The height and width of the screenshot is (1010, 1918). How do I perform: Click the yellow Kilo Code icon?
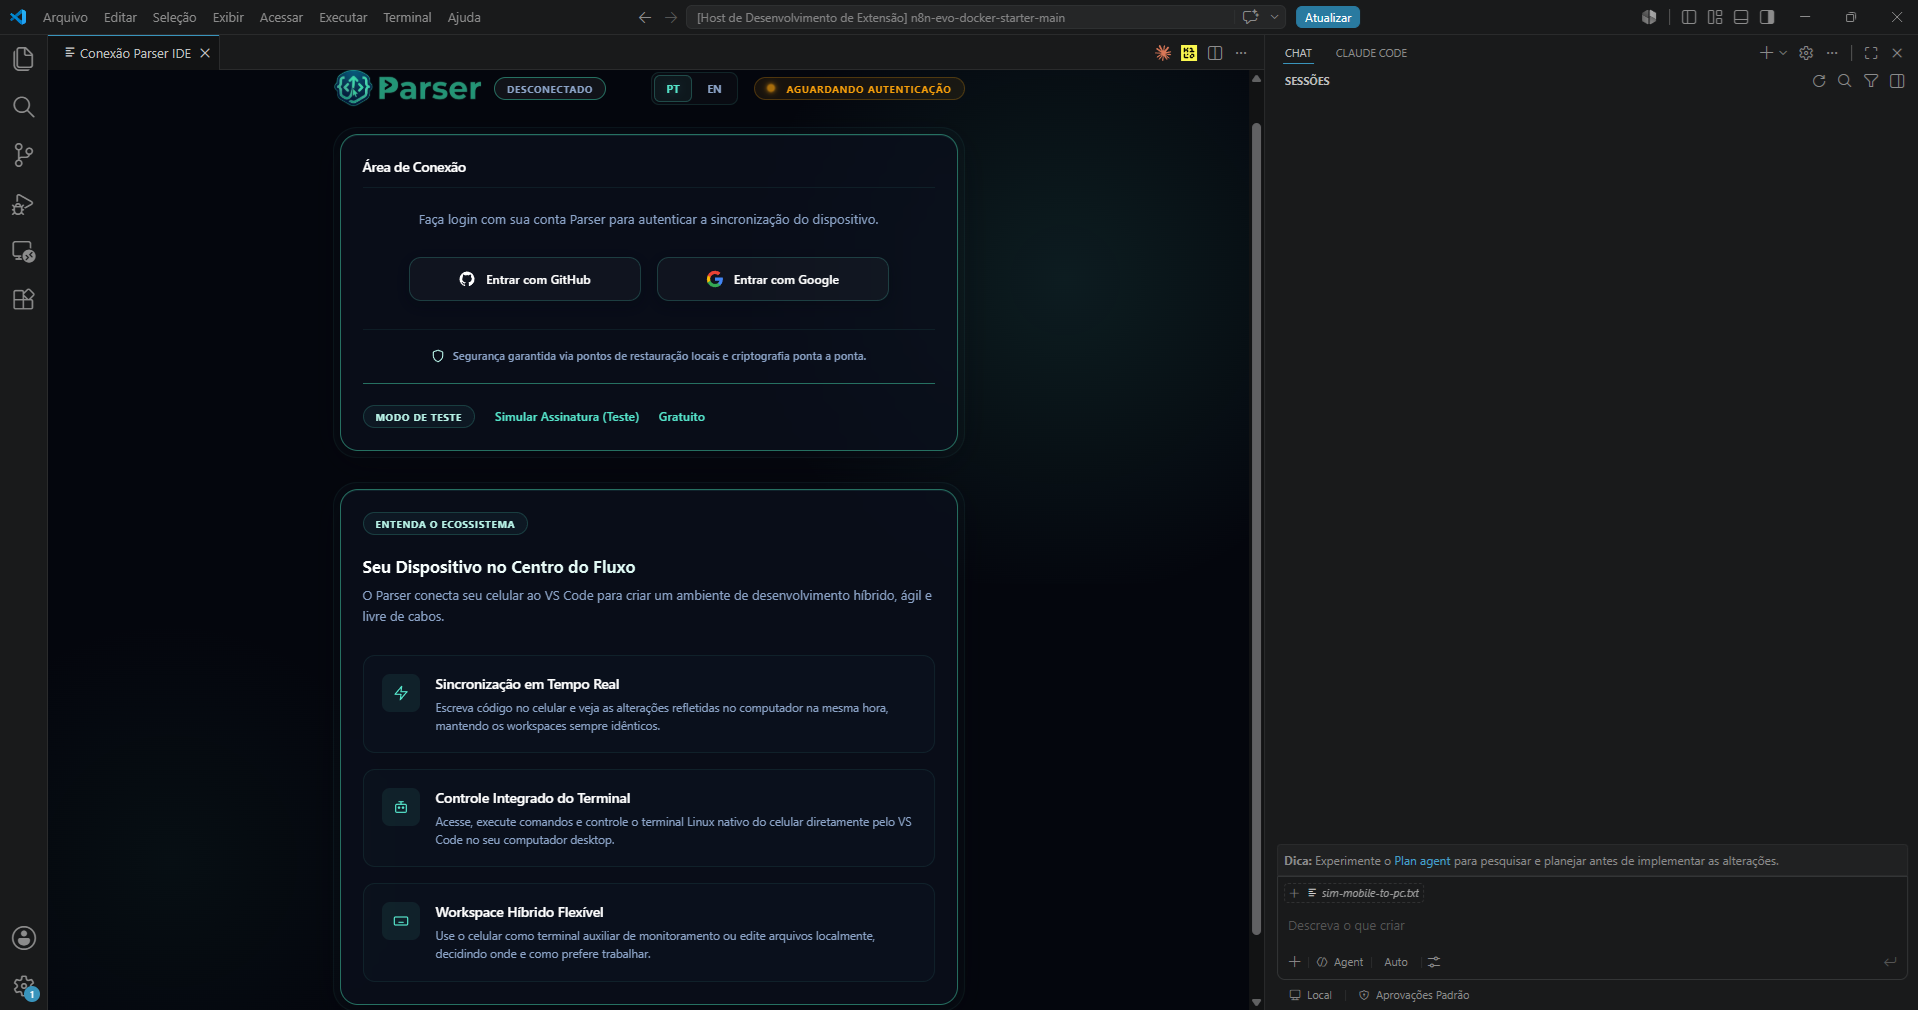tap(1189, 53)
